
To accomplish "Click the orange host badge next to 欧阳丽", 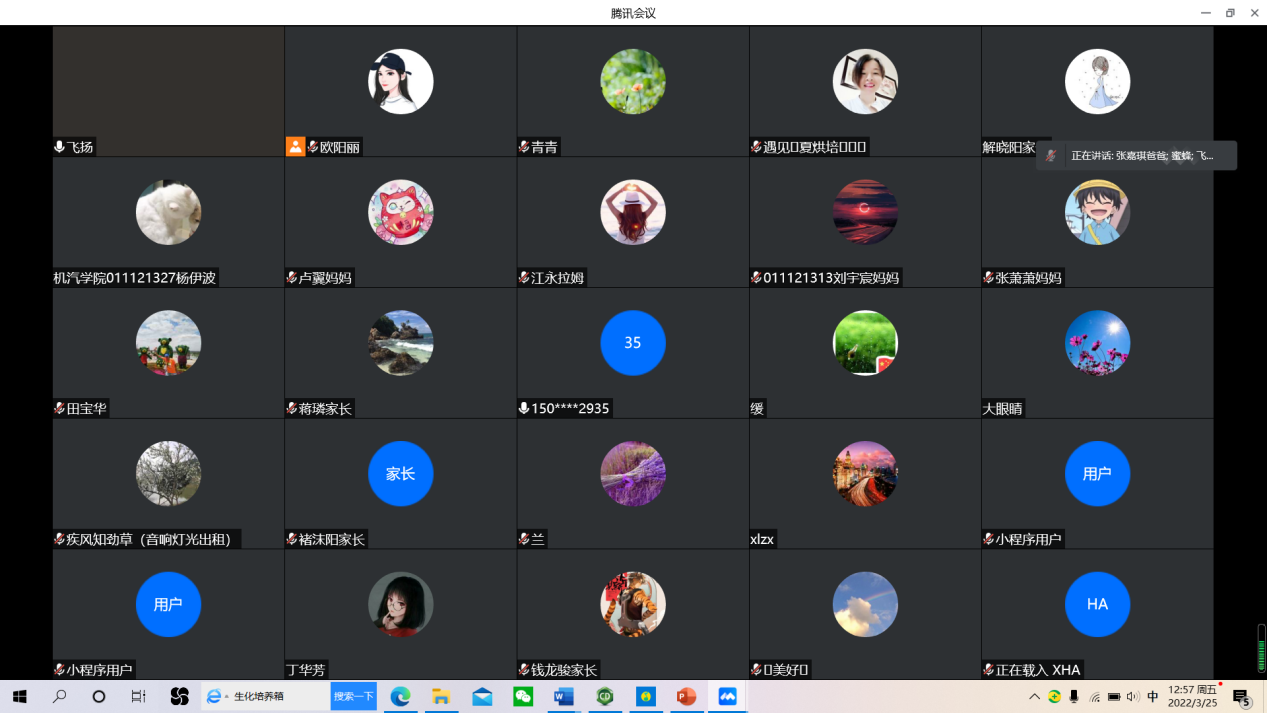I will [295, 147].
